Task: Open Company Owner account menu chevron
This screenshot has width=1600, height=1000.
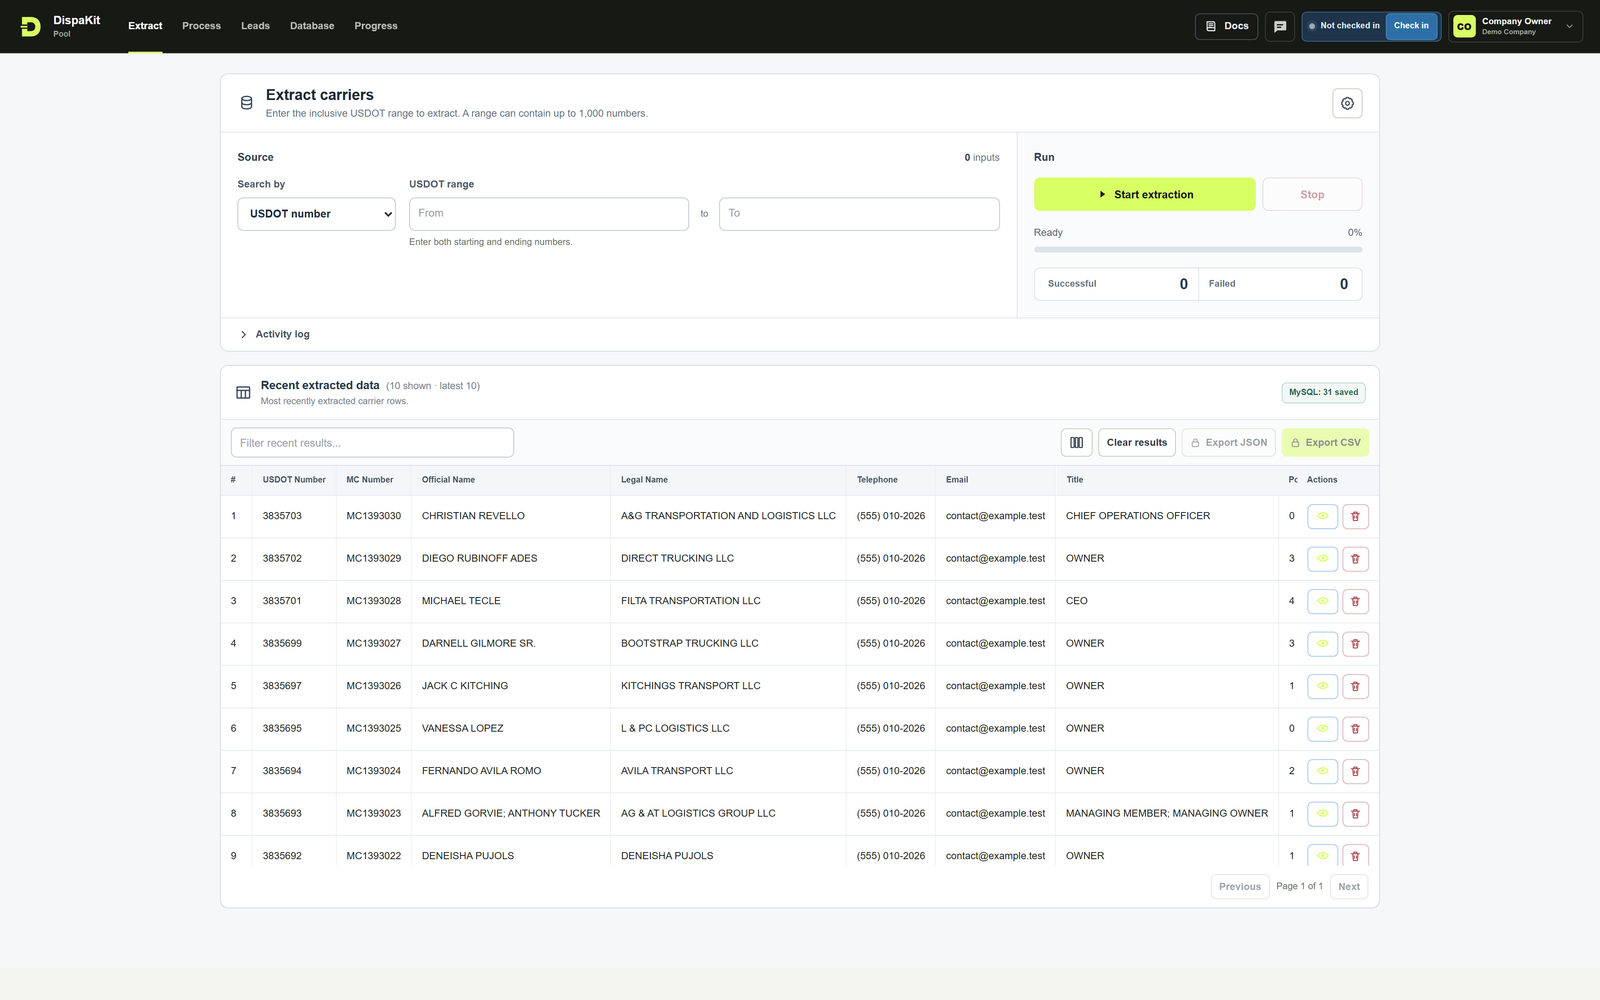Action: pos(1569,26)
